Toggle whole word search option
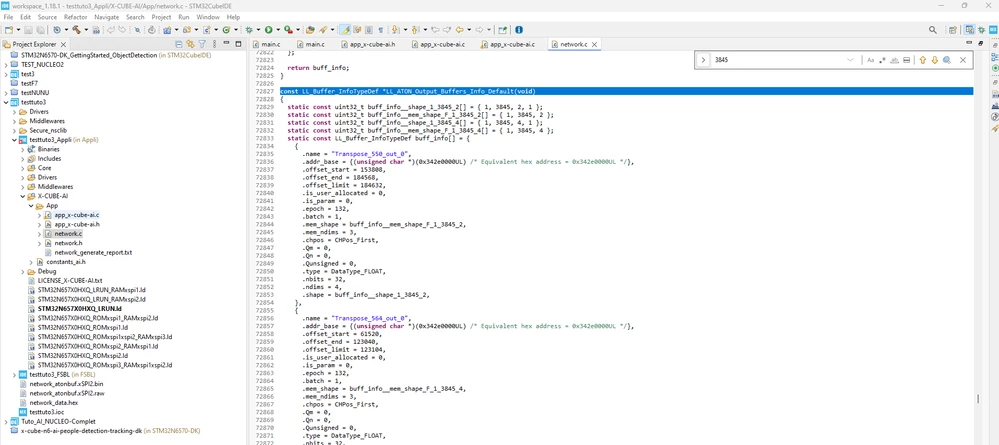The height and width of the screenshot is (445, 999). [895, 60]
